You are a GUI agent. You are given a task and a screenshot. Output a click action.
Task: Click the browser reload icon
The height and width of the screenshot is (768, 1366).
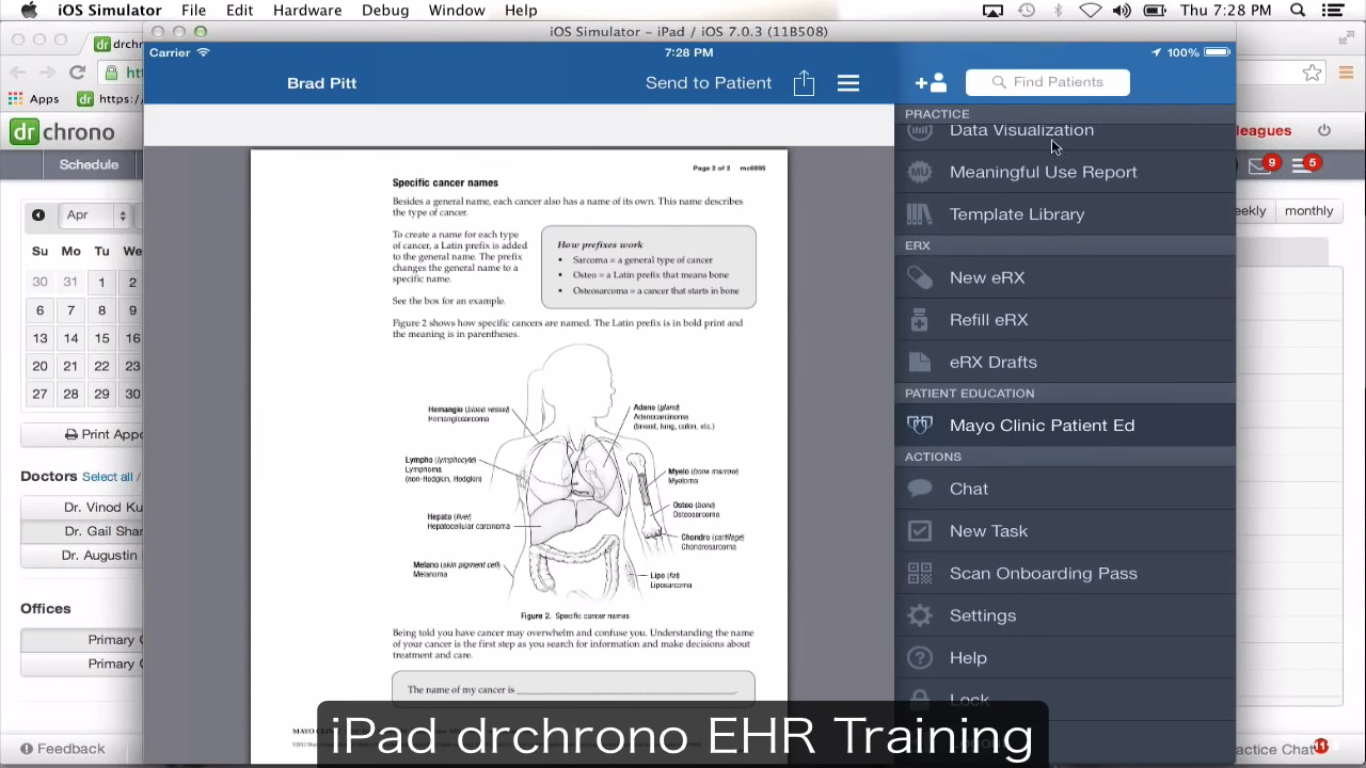pyautogui.click(x=77, y=72)
